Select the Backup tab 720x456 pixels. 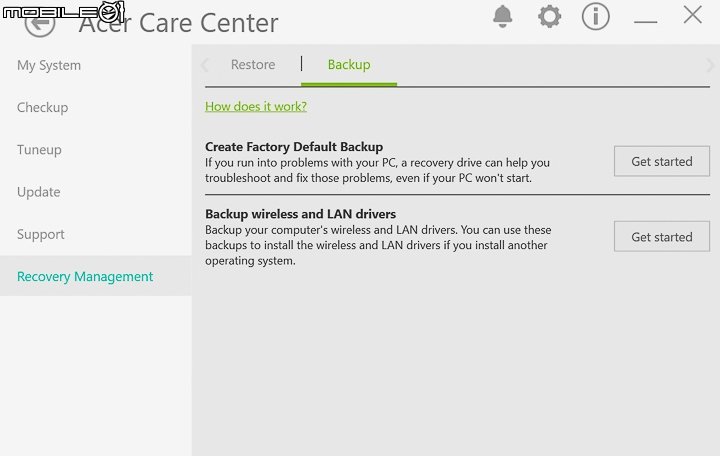[349, 65]
